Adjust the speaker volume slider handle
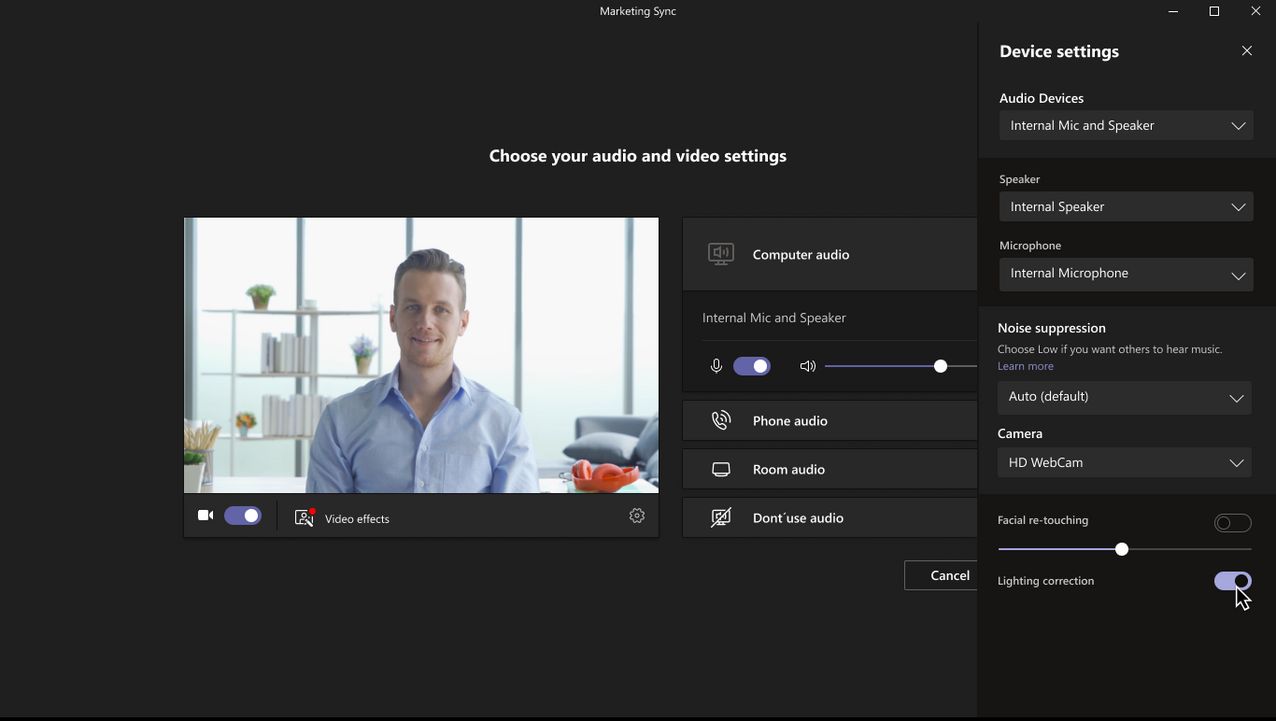The width and height of the screenshot is (1276, 721). coord(940,366)
